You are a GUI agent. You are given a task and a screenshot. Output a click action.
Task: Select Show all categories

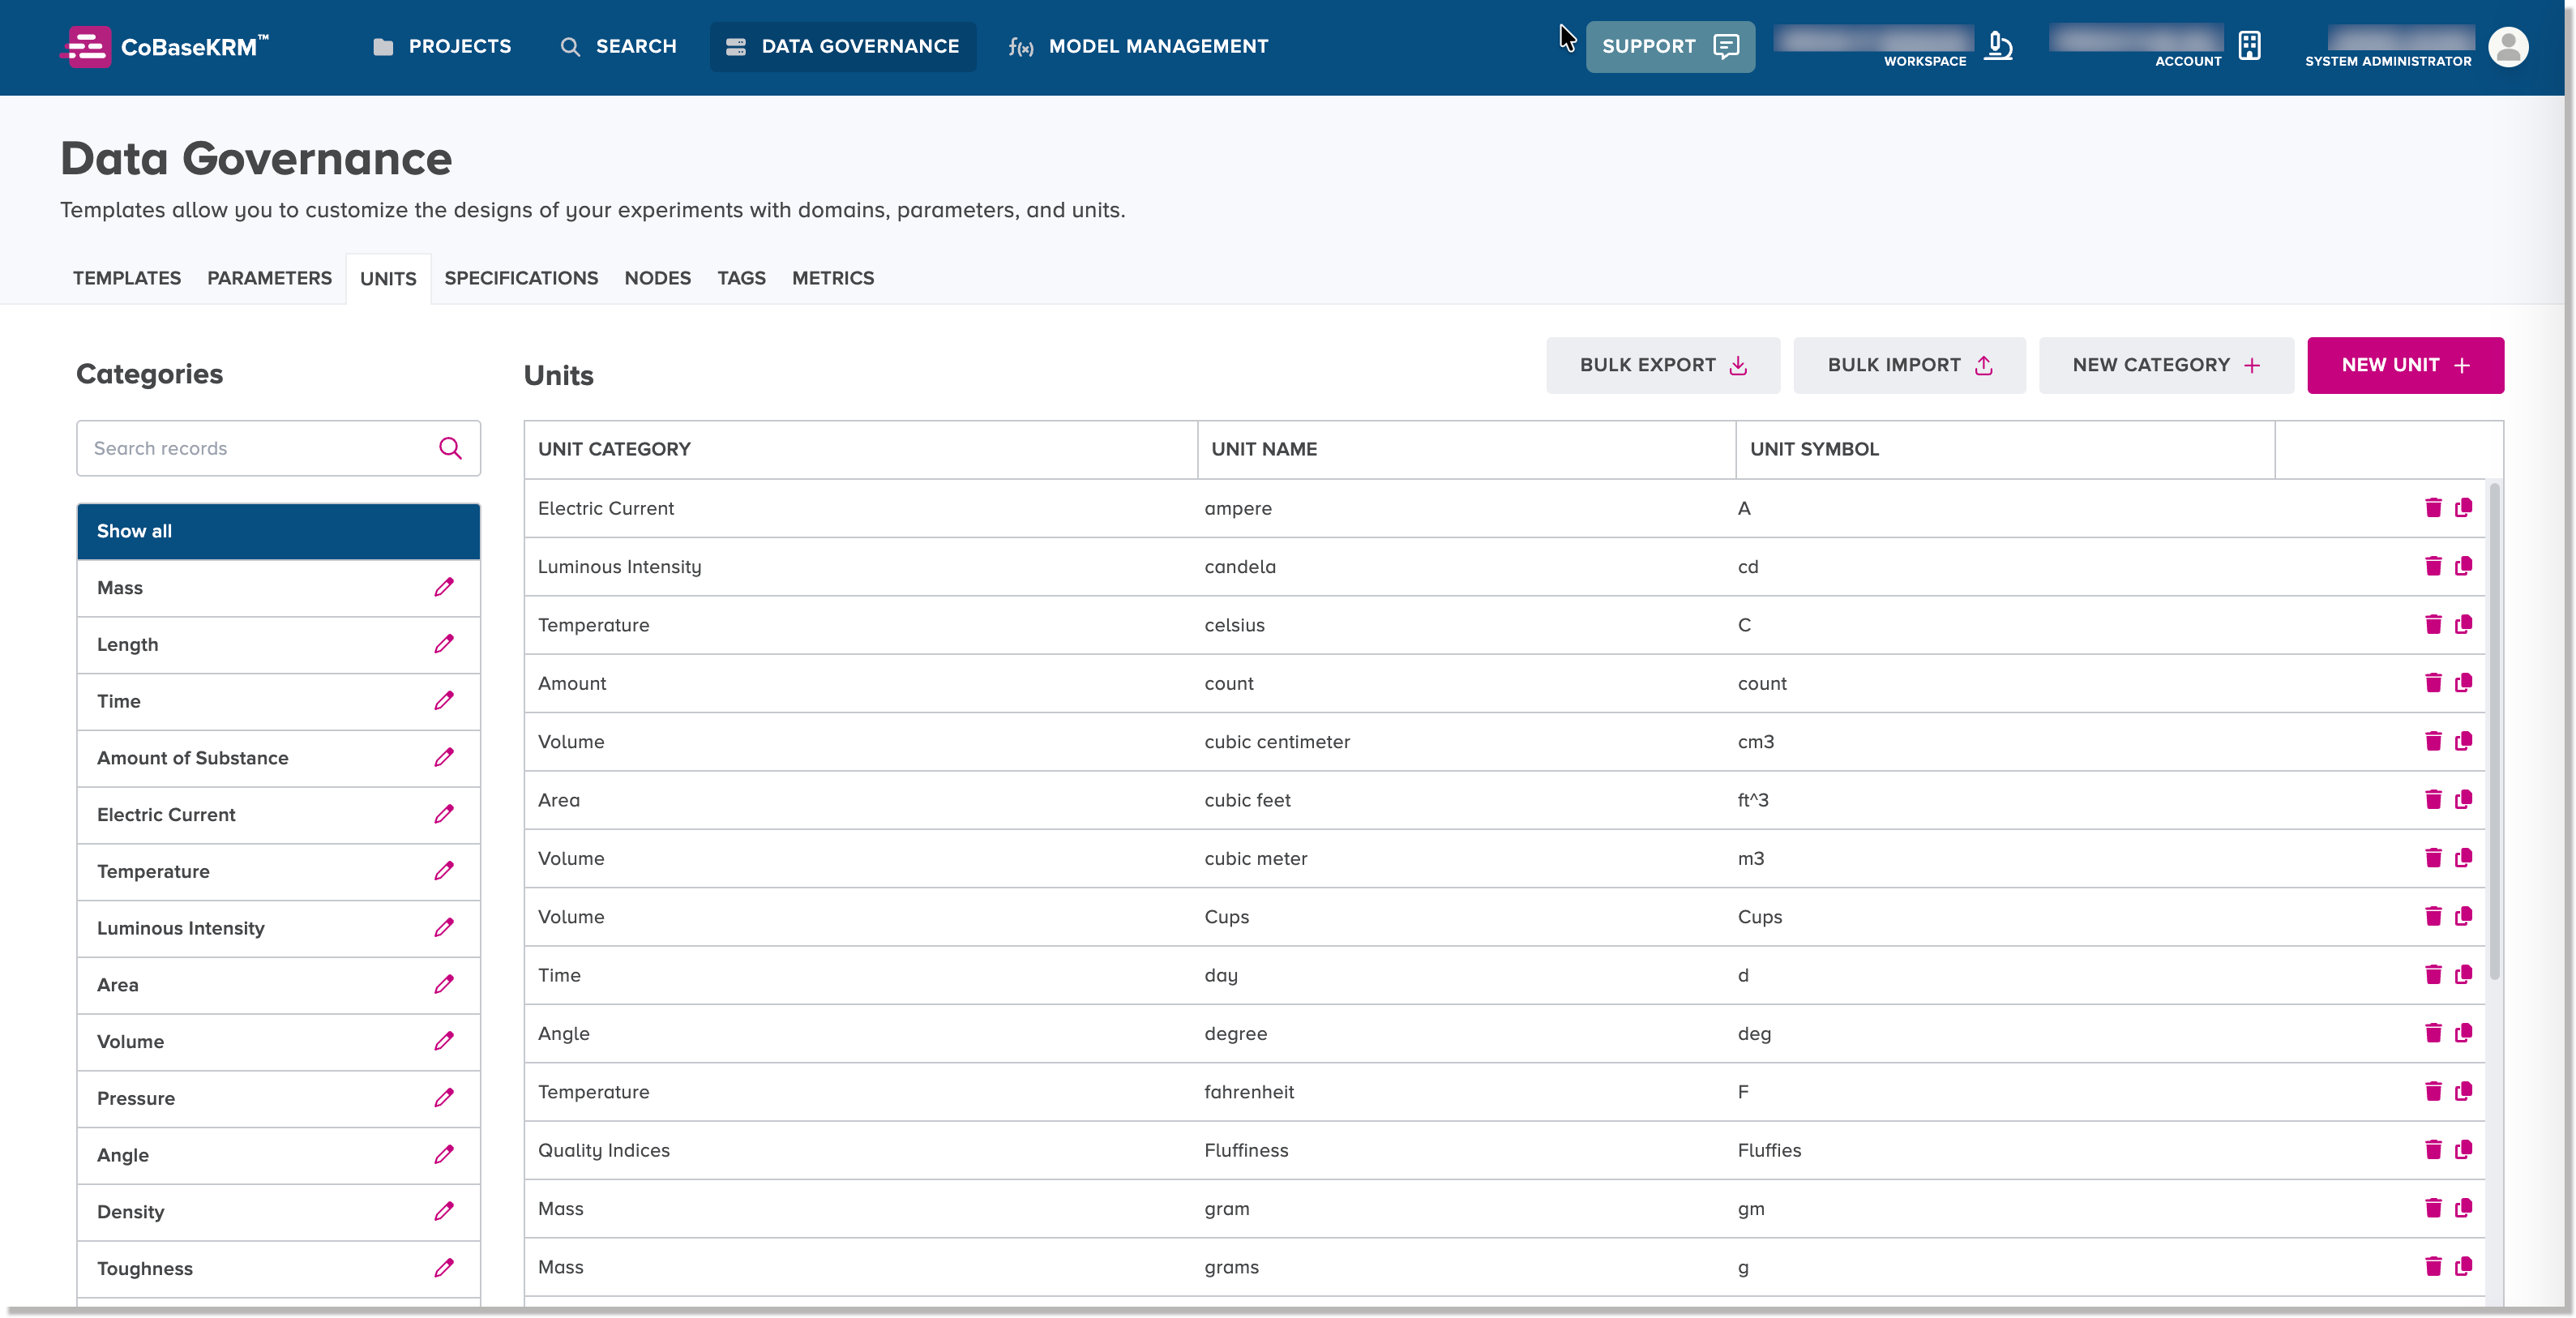pos(278,531)
